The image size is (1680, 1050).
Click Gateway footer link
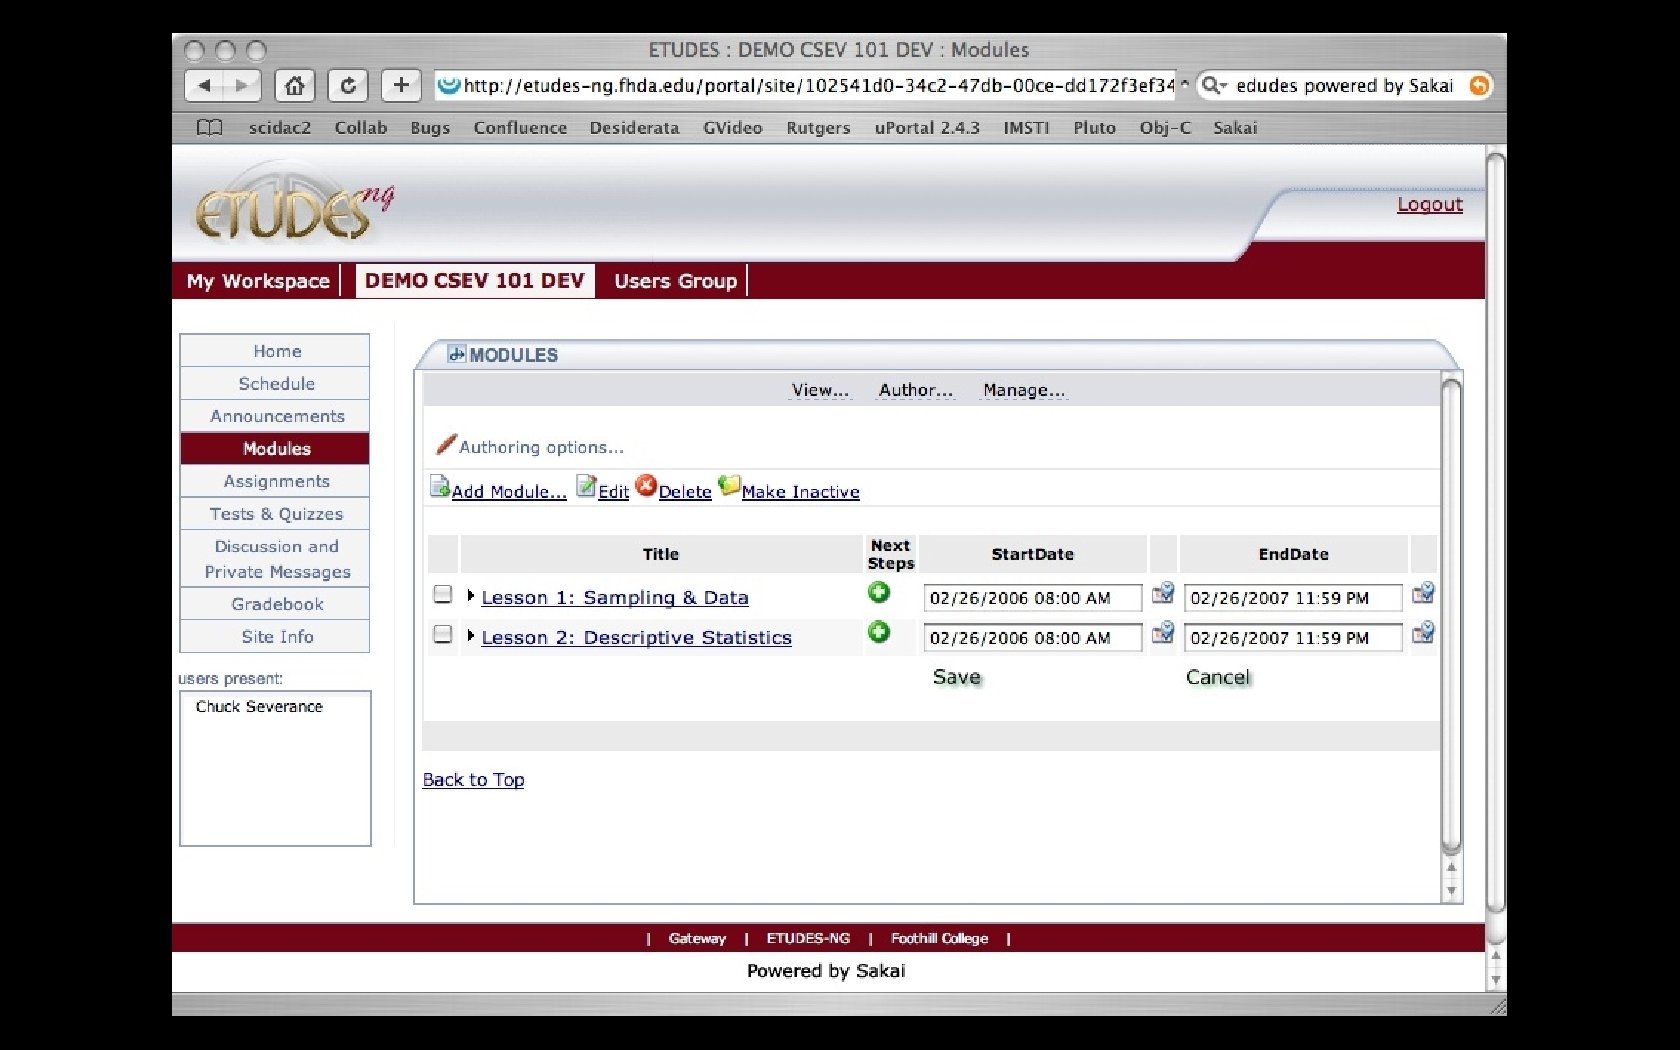(697, 938)
